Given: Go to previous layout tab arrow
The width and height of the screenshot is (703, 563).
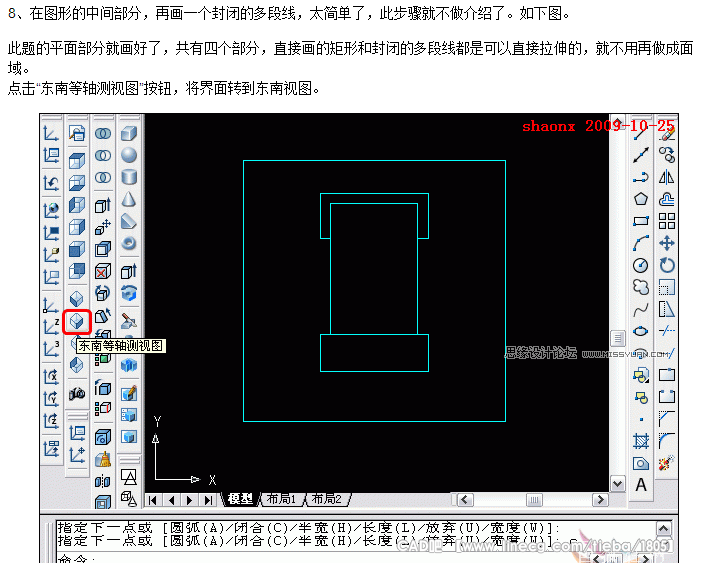Looking at the screenshot, I should (171, 500).
